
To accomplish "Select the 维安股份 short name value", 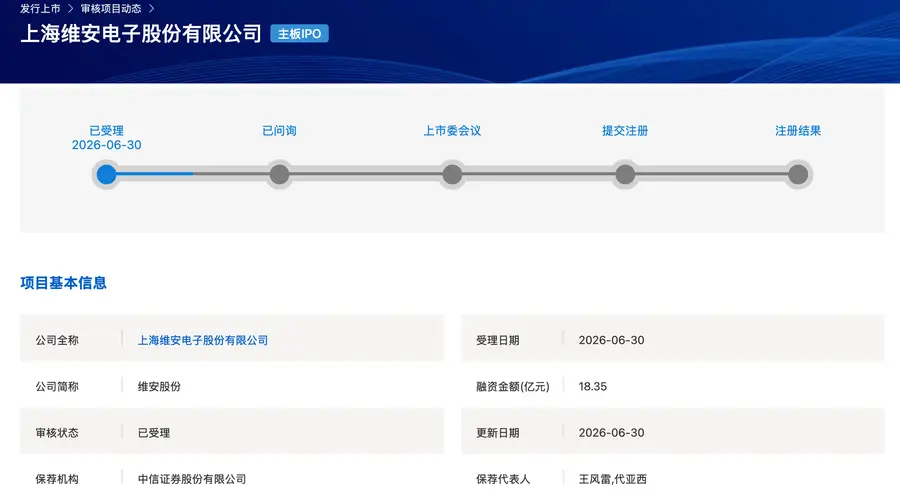I will pos(159,386).
